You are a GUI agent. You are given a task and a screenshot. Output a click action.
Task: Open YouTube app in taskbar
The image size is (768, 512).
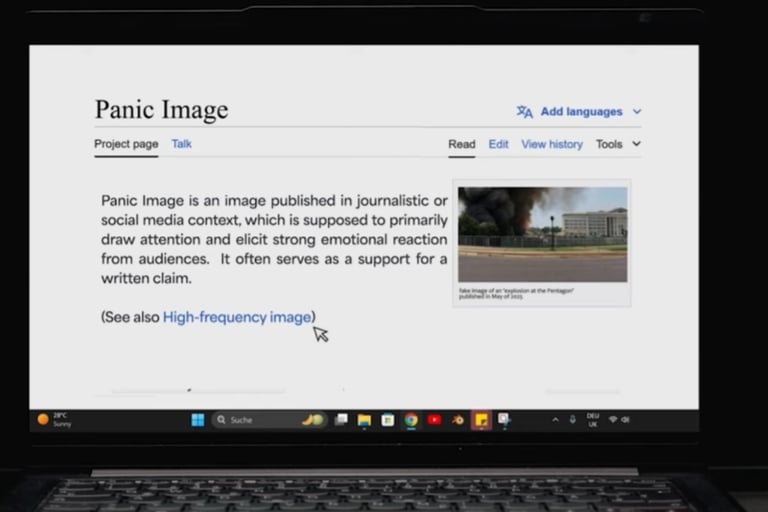coord(434,419)
